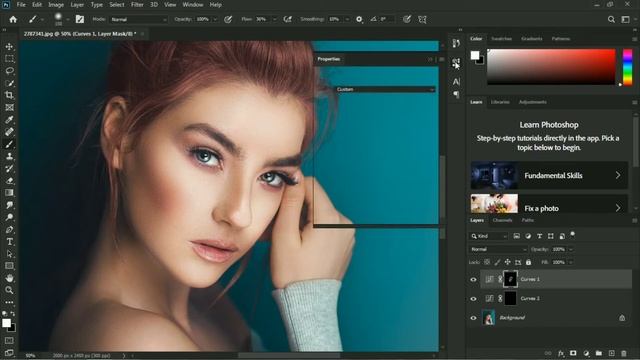The width and height of the screenshot is (640, 360).
Task: Open brush Mode dropdown
Action: click(139, 19)
